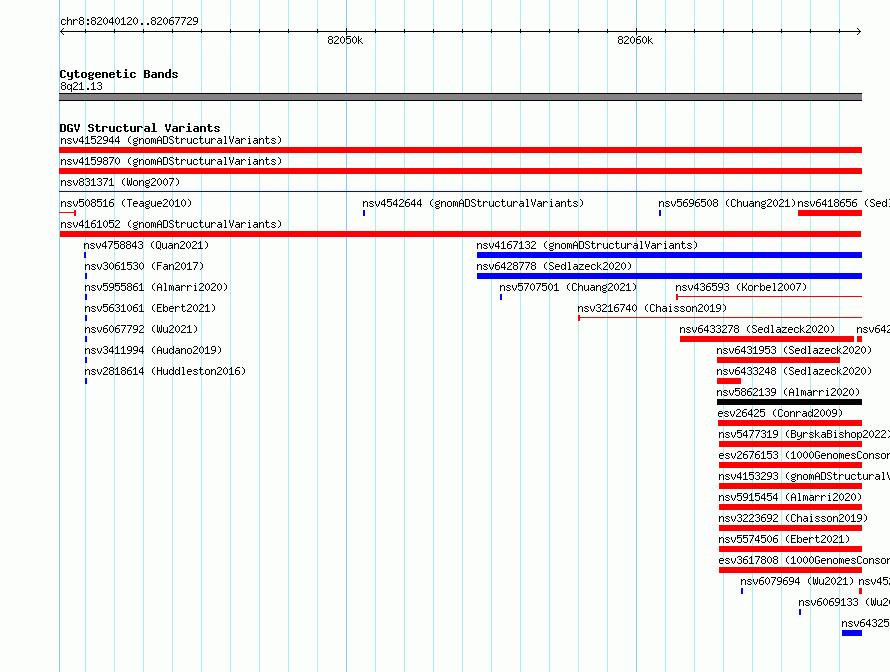The width and height of the screenshot is (890, 672).
Task: Select nsv5631061 (Ebert2021) label
Action: click(x=150, y=308)
